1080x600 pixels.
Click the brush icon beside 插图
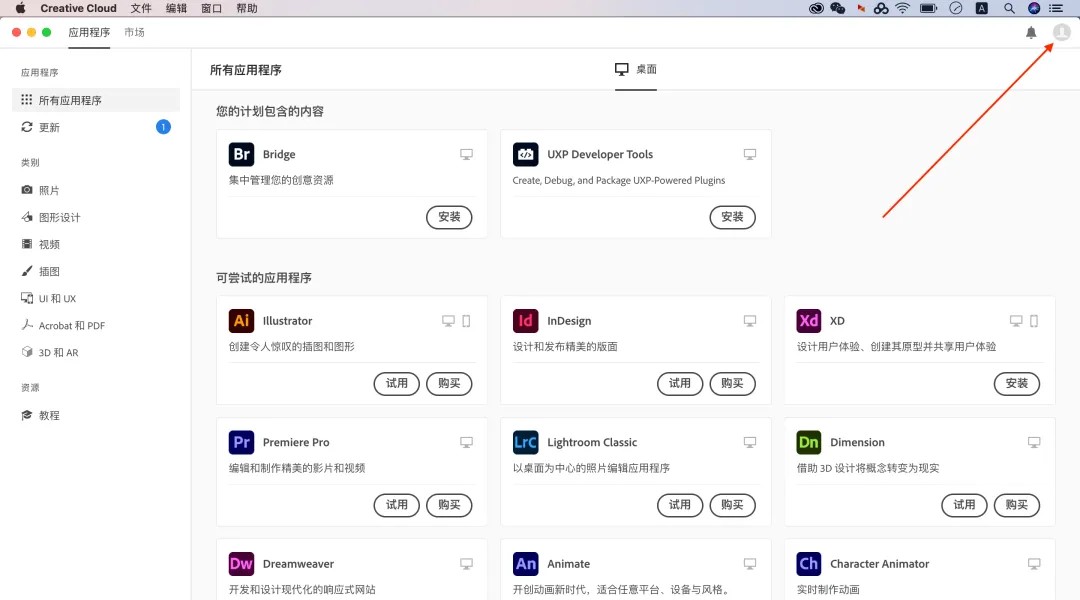click(27, 271)
